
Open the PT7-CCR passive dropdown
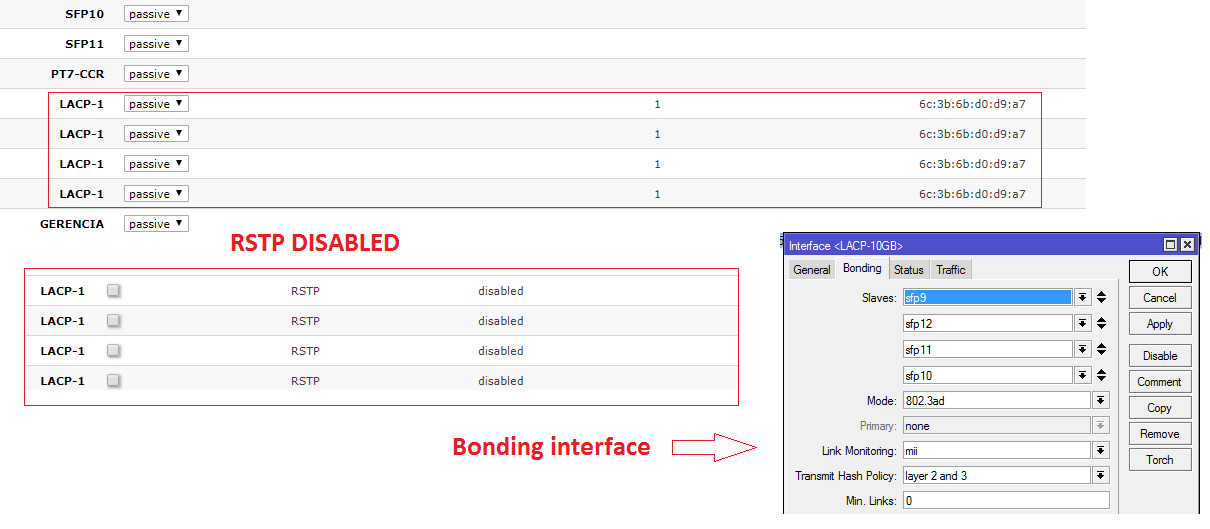click(156, 74)
